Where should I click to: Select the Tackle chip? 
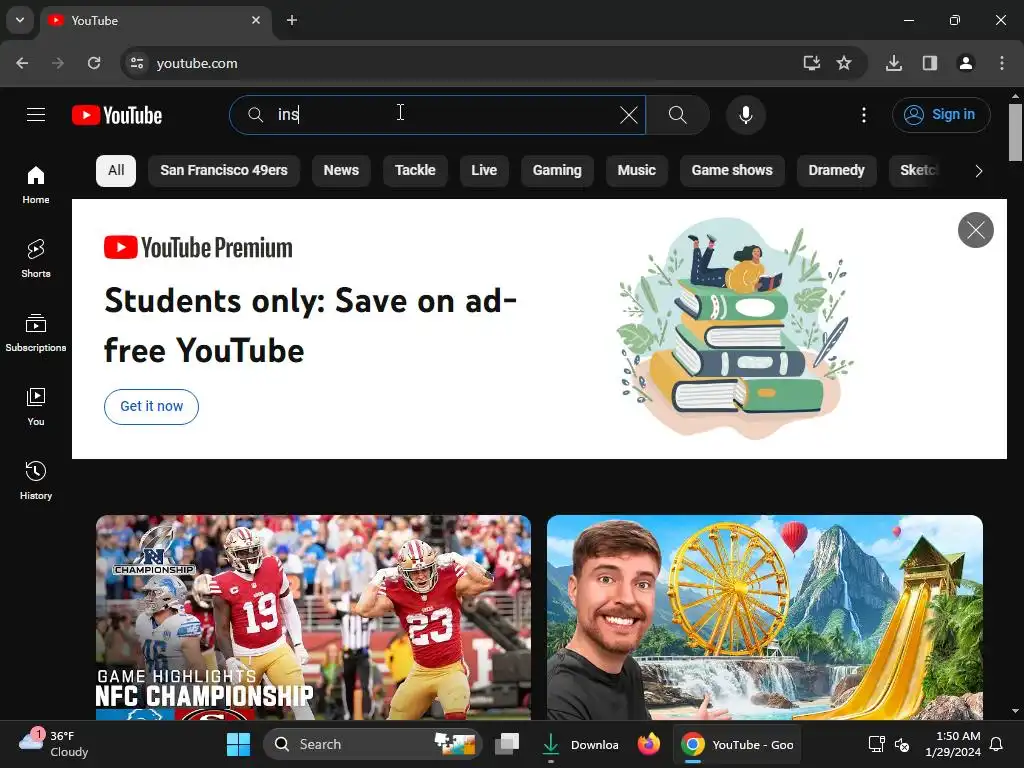(x=415, y=170)
